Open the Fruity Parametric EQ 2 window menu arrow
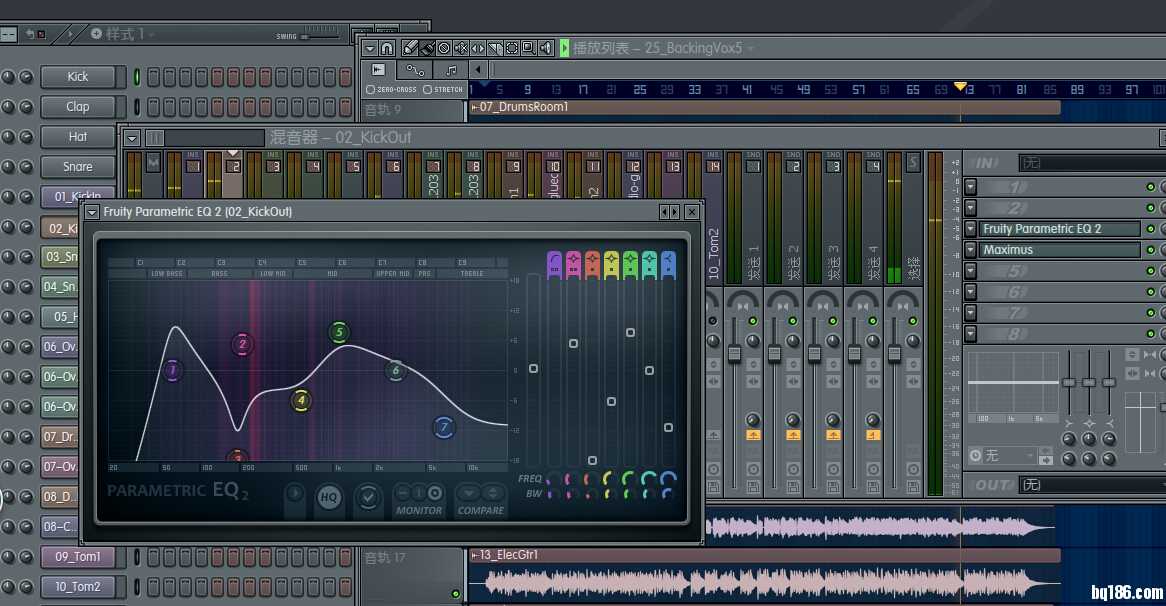The image size is (1166, 606). [92, 212]
